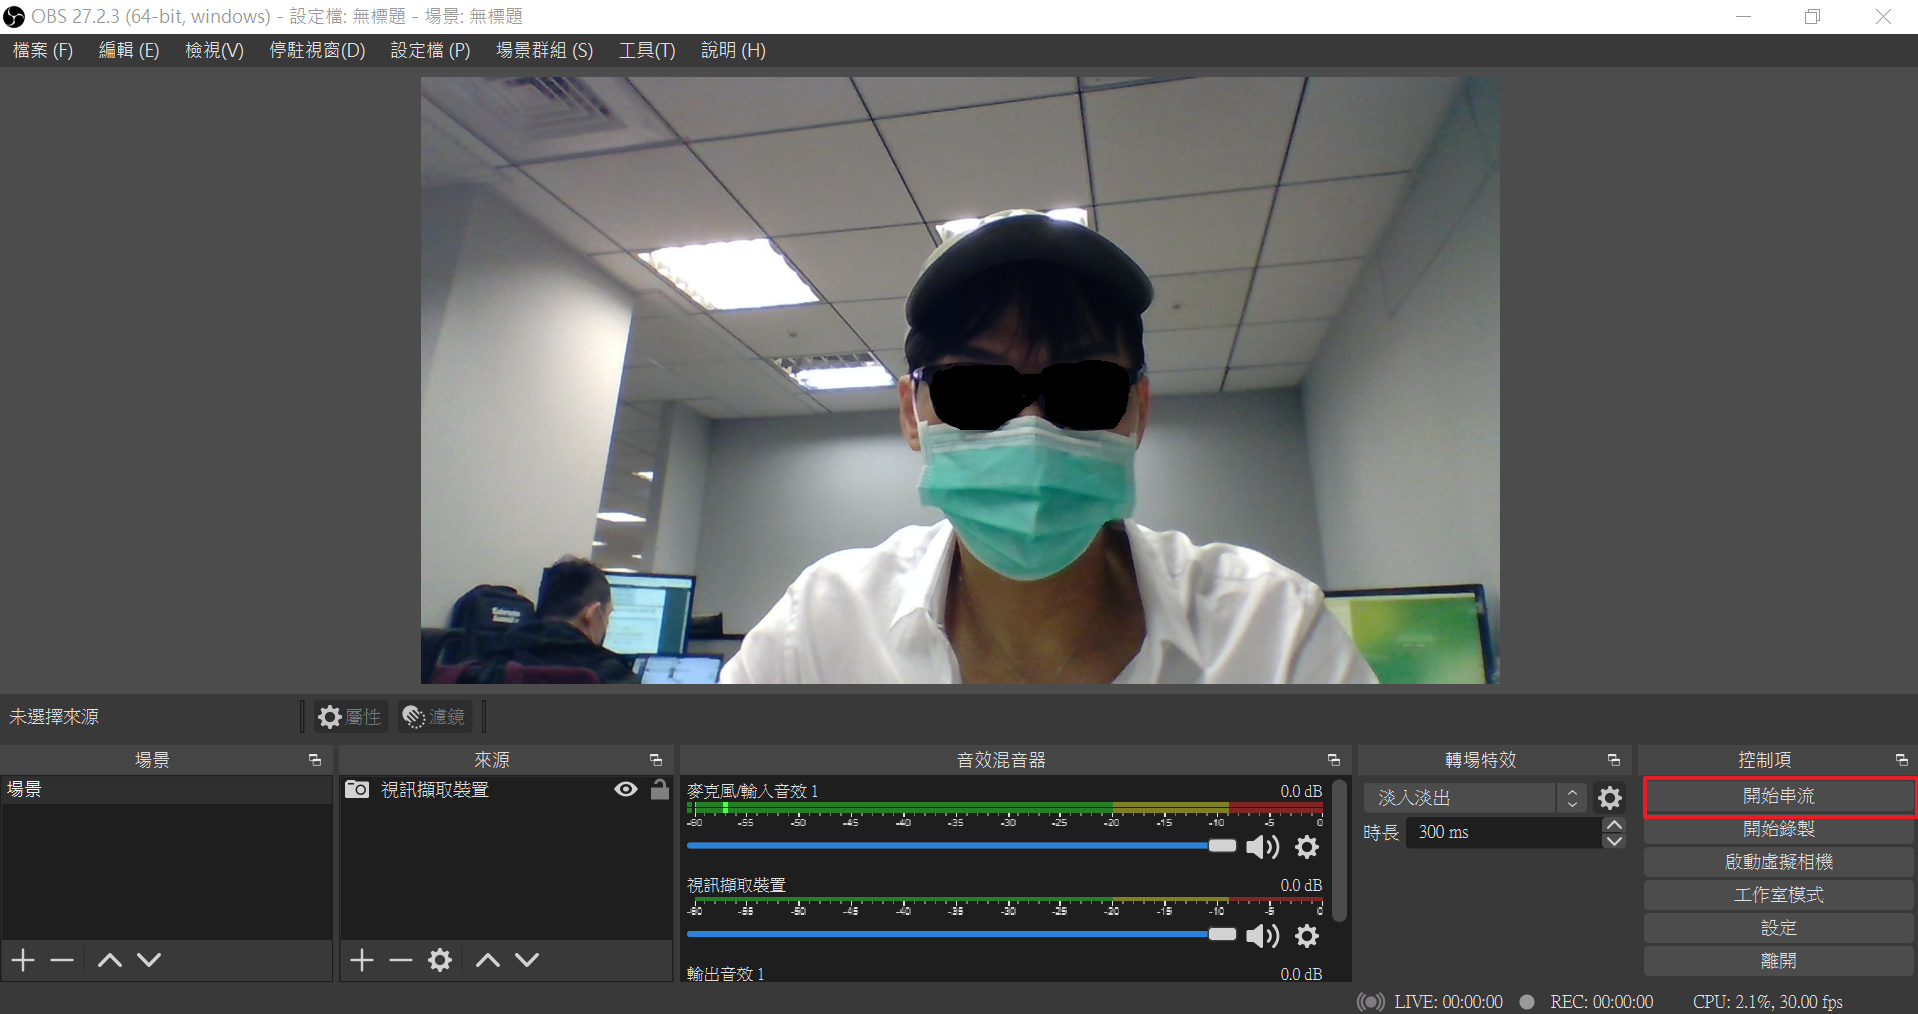Move the scene down with the arrow icon
The width and height of the screenshot is (1918, 1014).
pyautogui.click(x=149, y=960)
